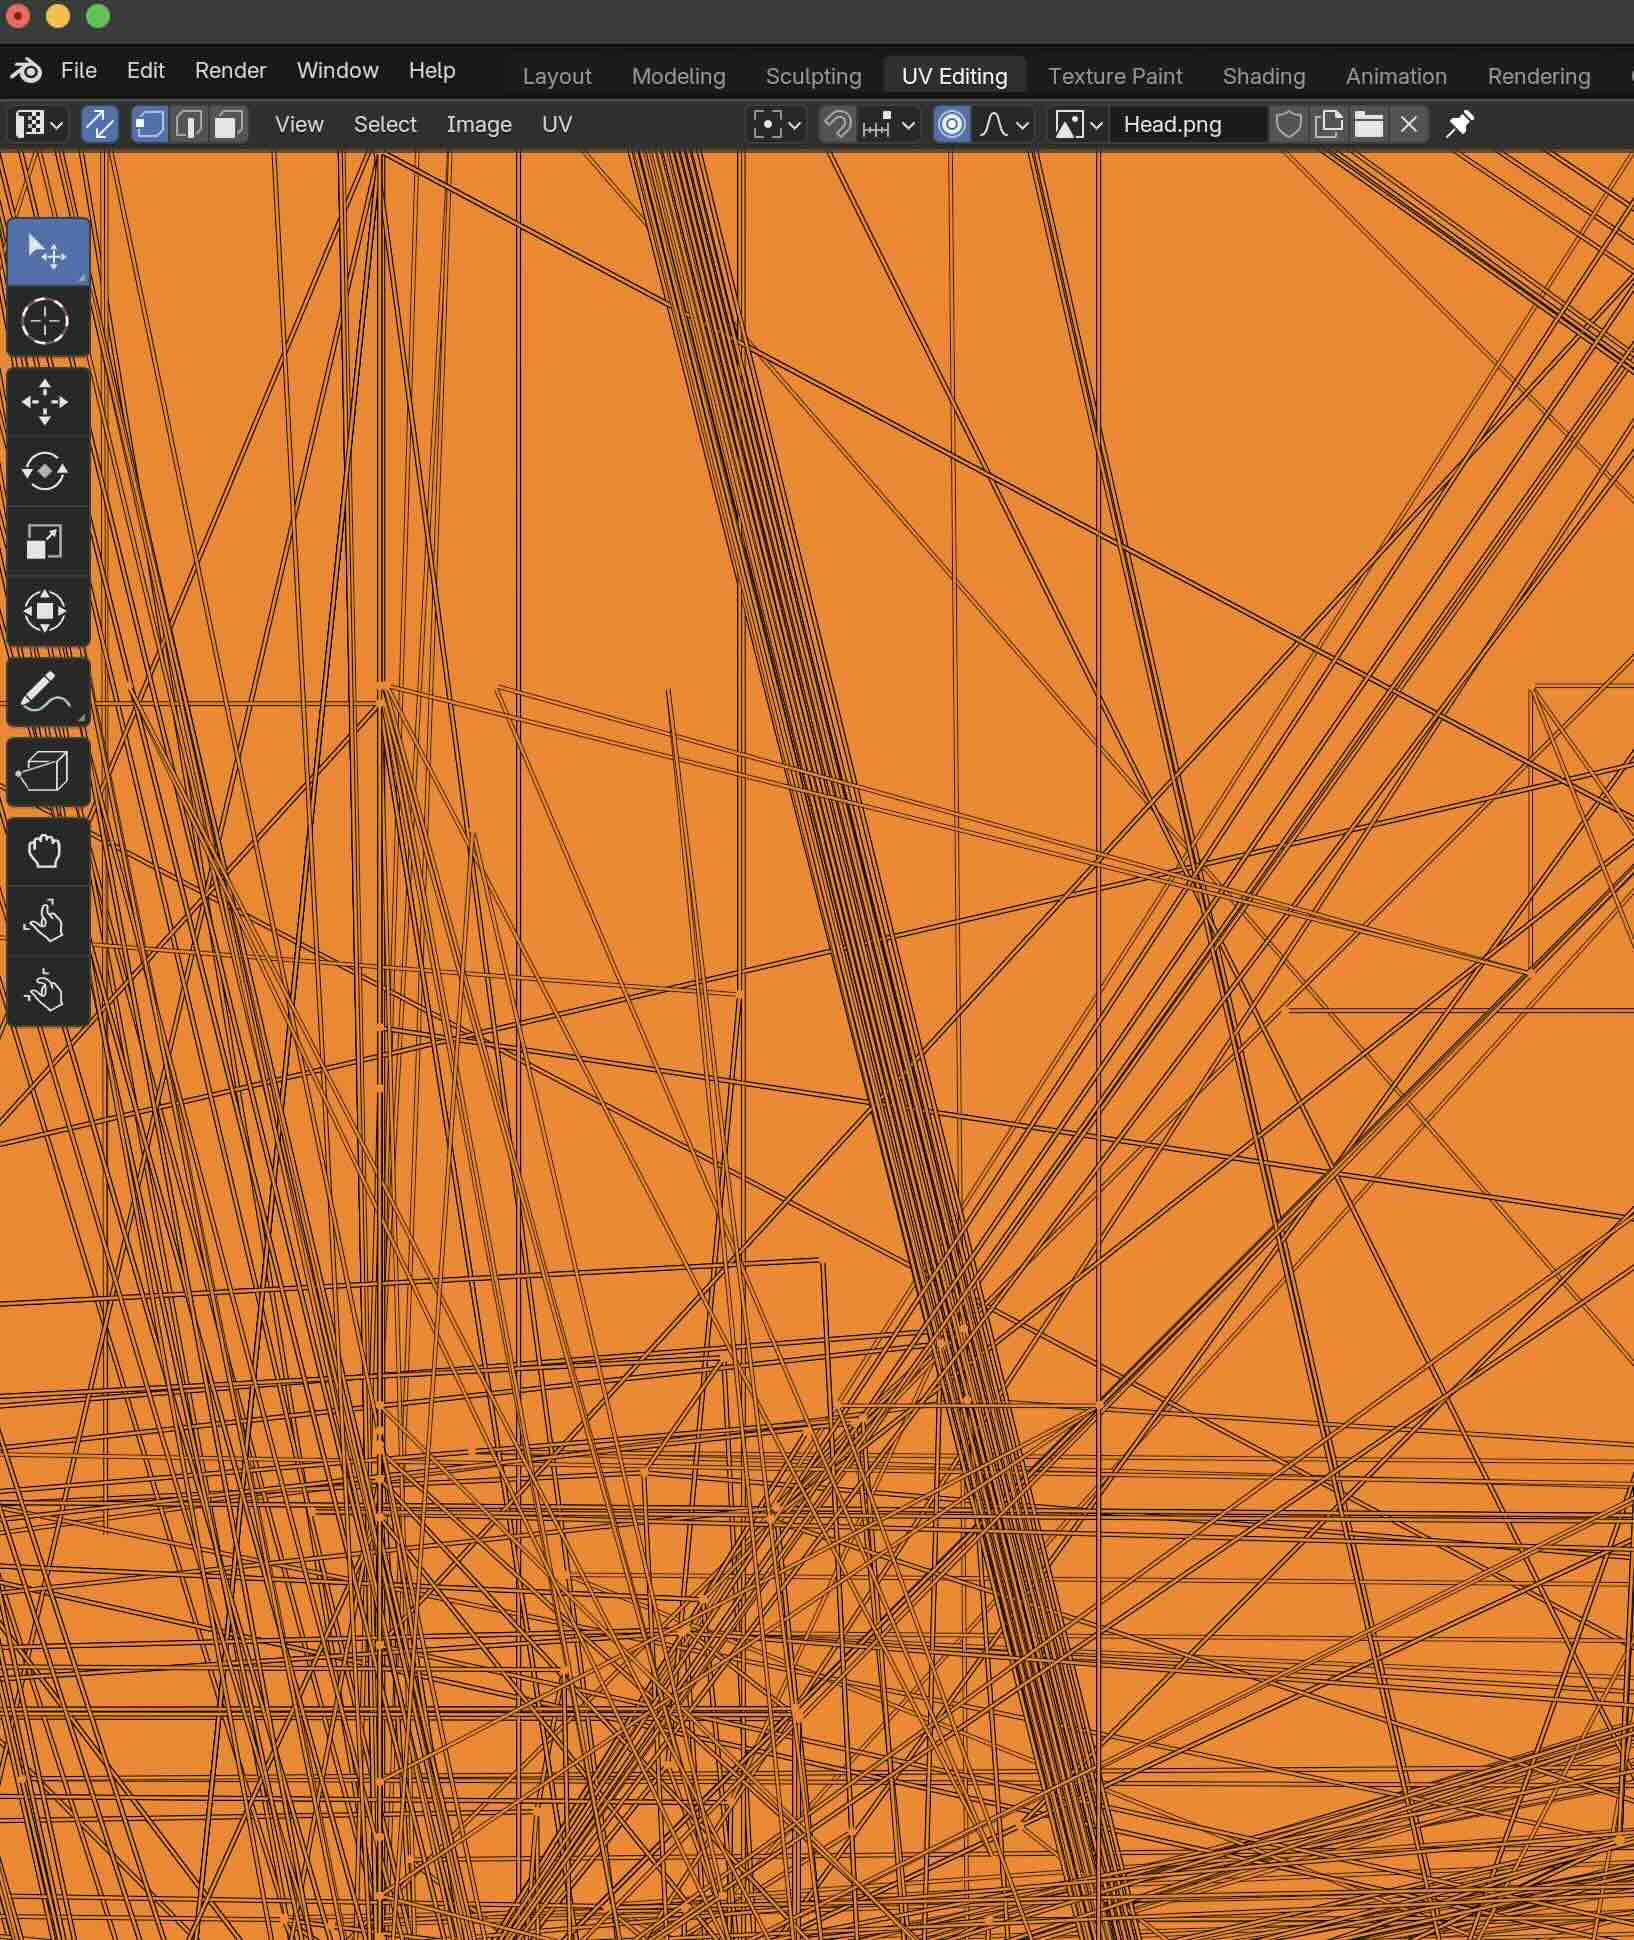
Task: Choose the Move tool
Action: (47, 402)
